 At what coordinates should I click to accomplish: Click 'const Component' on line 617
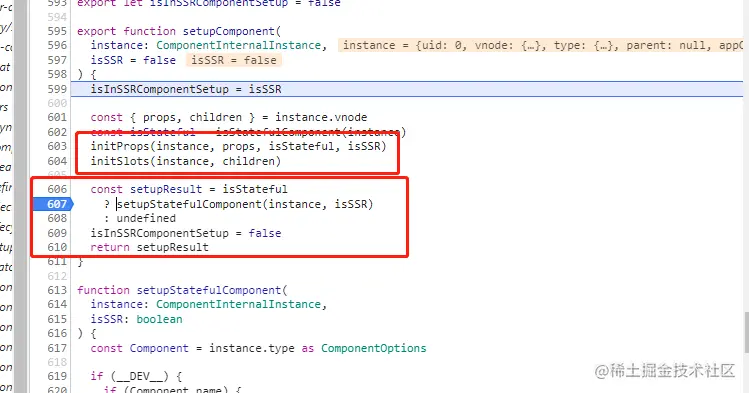click(x=139, y=348)
